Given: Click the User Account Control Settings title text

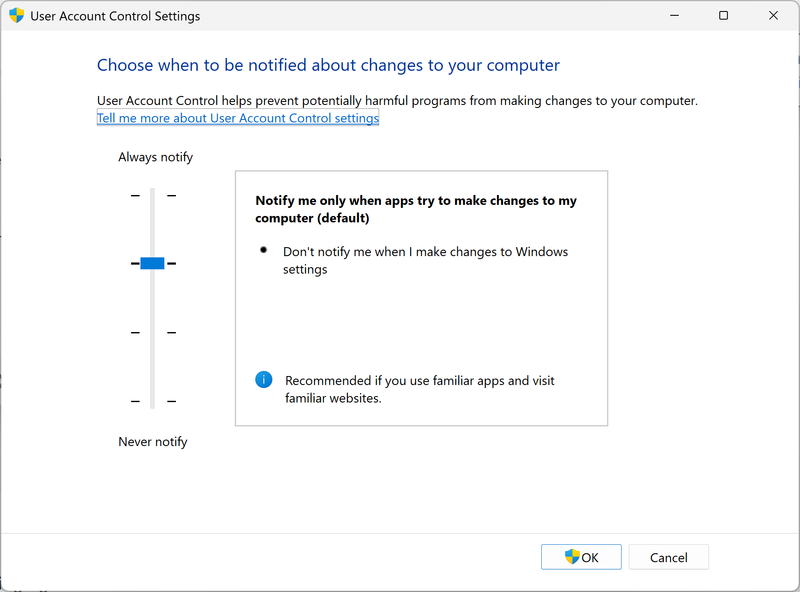Looking at the screenshot, I should pyautogui.click(x=115, y=16).
